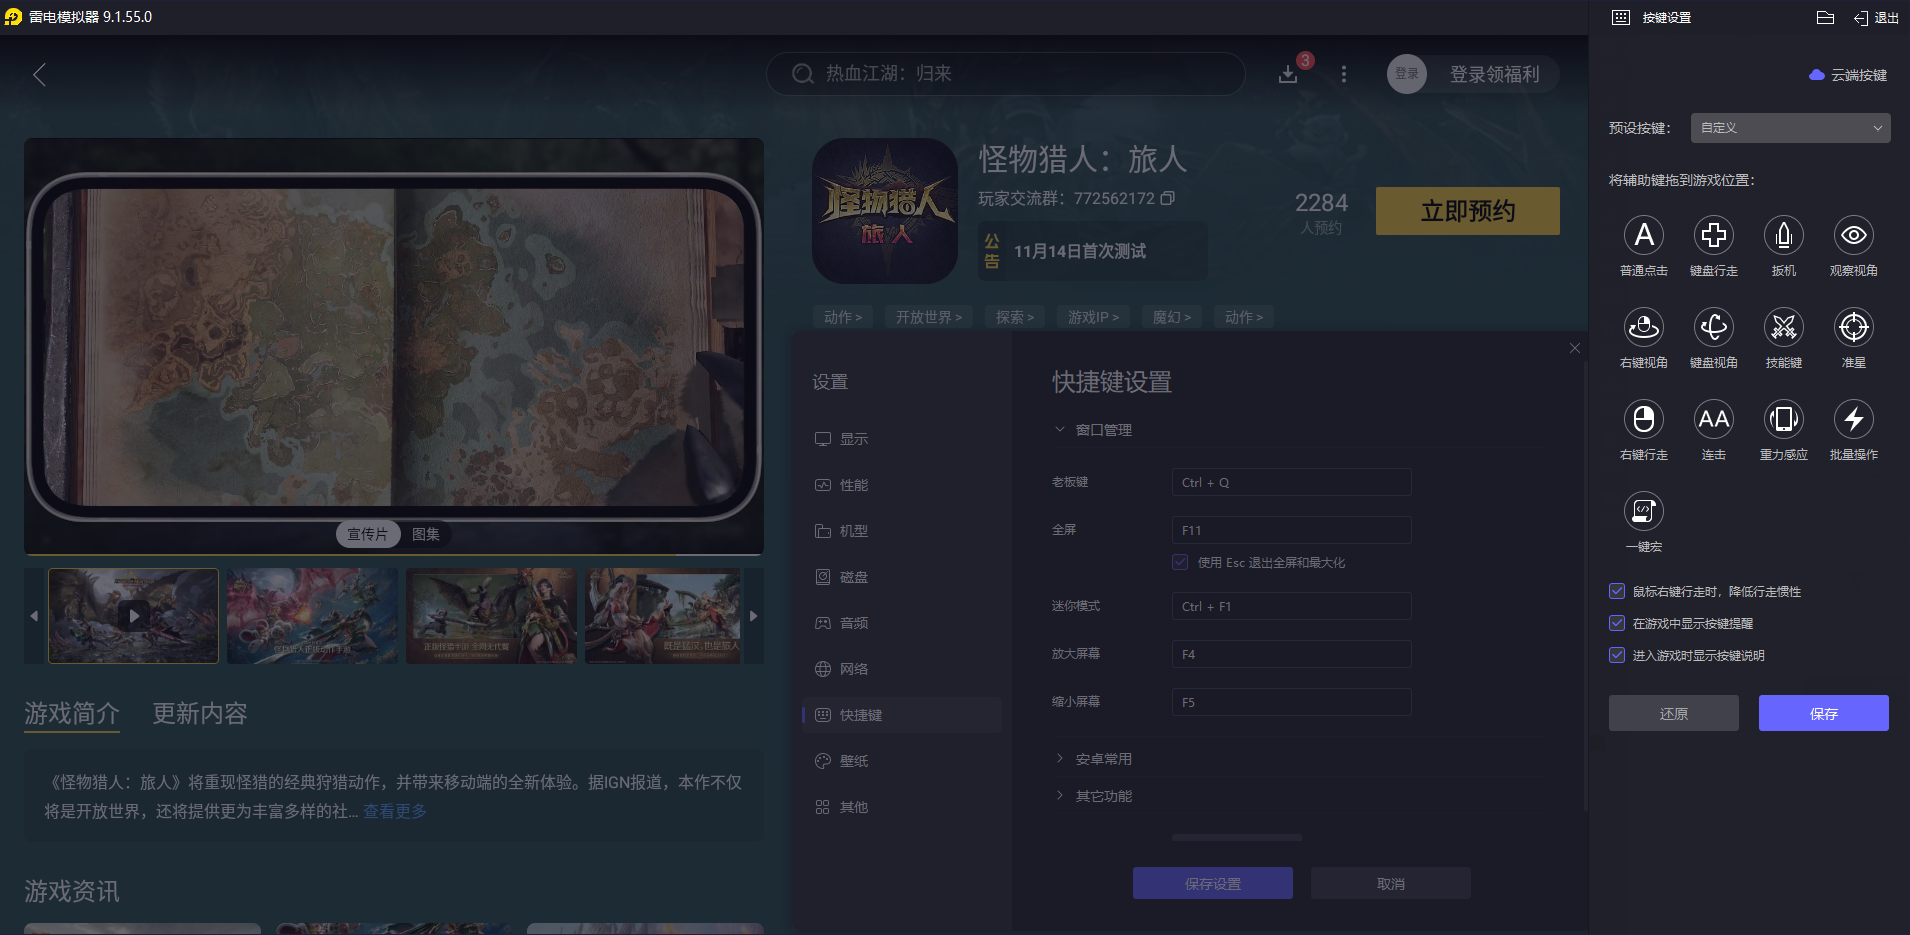
Task: Select the 重力感应 (gravity sensor) tool
Action: coord(1783,421)
